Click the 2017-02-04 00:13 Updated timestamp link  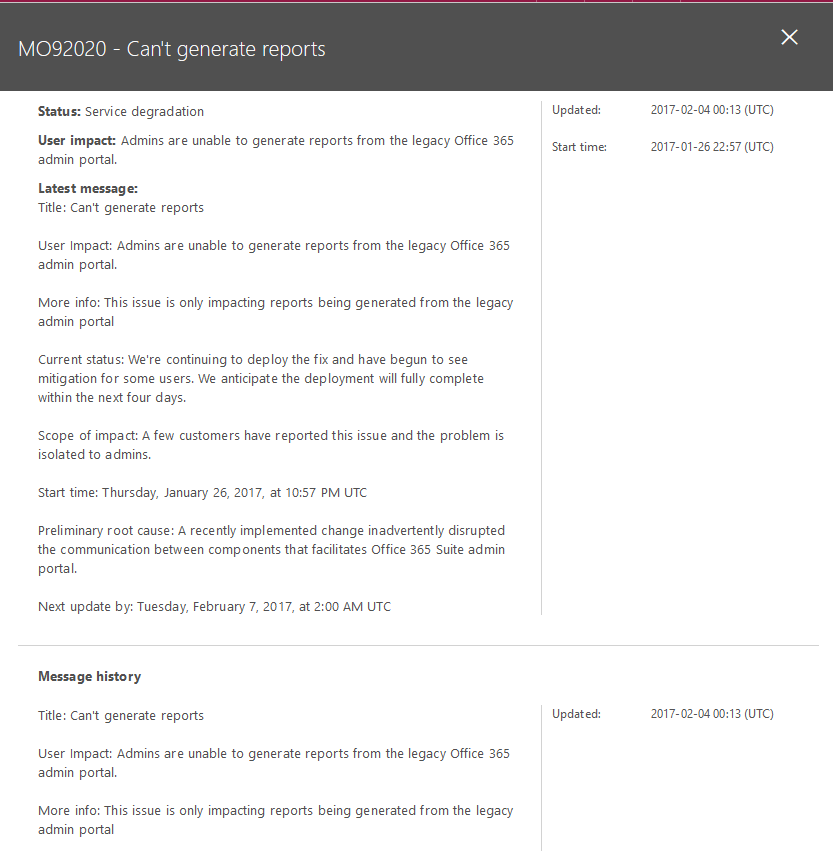711,110
